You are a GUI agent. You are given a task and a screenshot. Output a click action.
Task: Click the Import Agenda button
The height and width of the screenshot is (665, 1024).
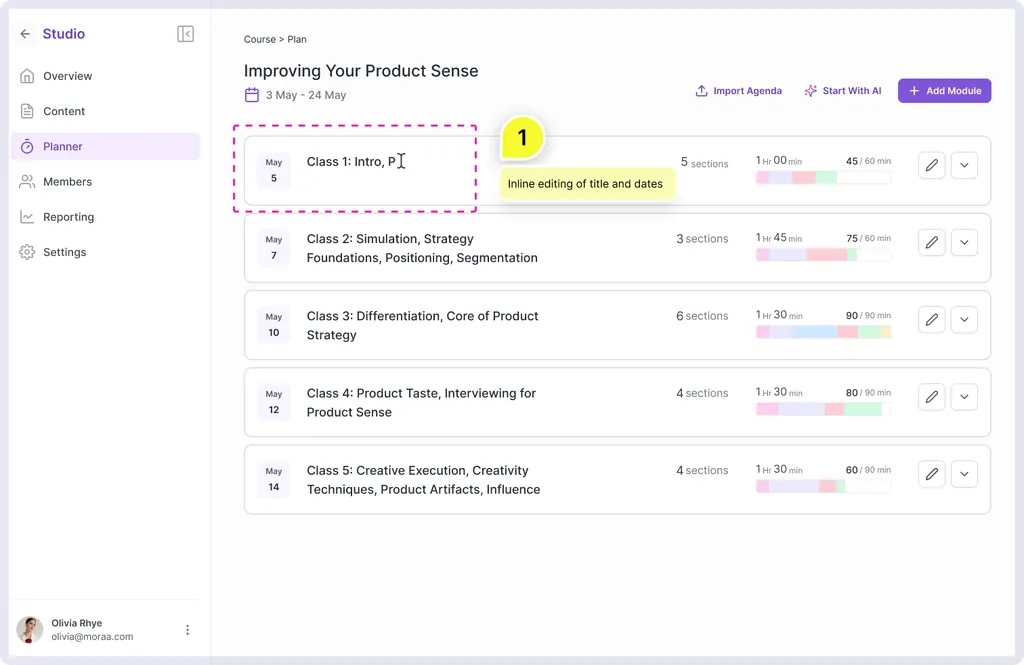click(739, 91)
